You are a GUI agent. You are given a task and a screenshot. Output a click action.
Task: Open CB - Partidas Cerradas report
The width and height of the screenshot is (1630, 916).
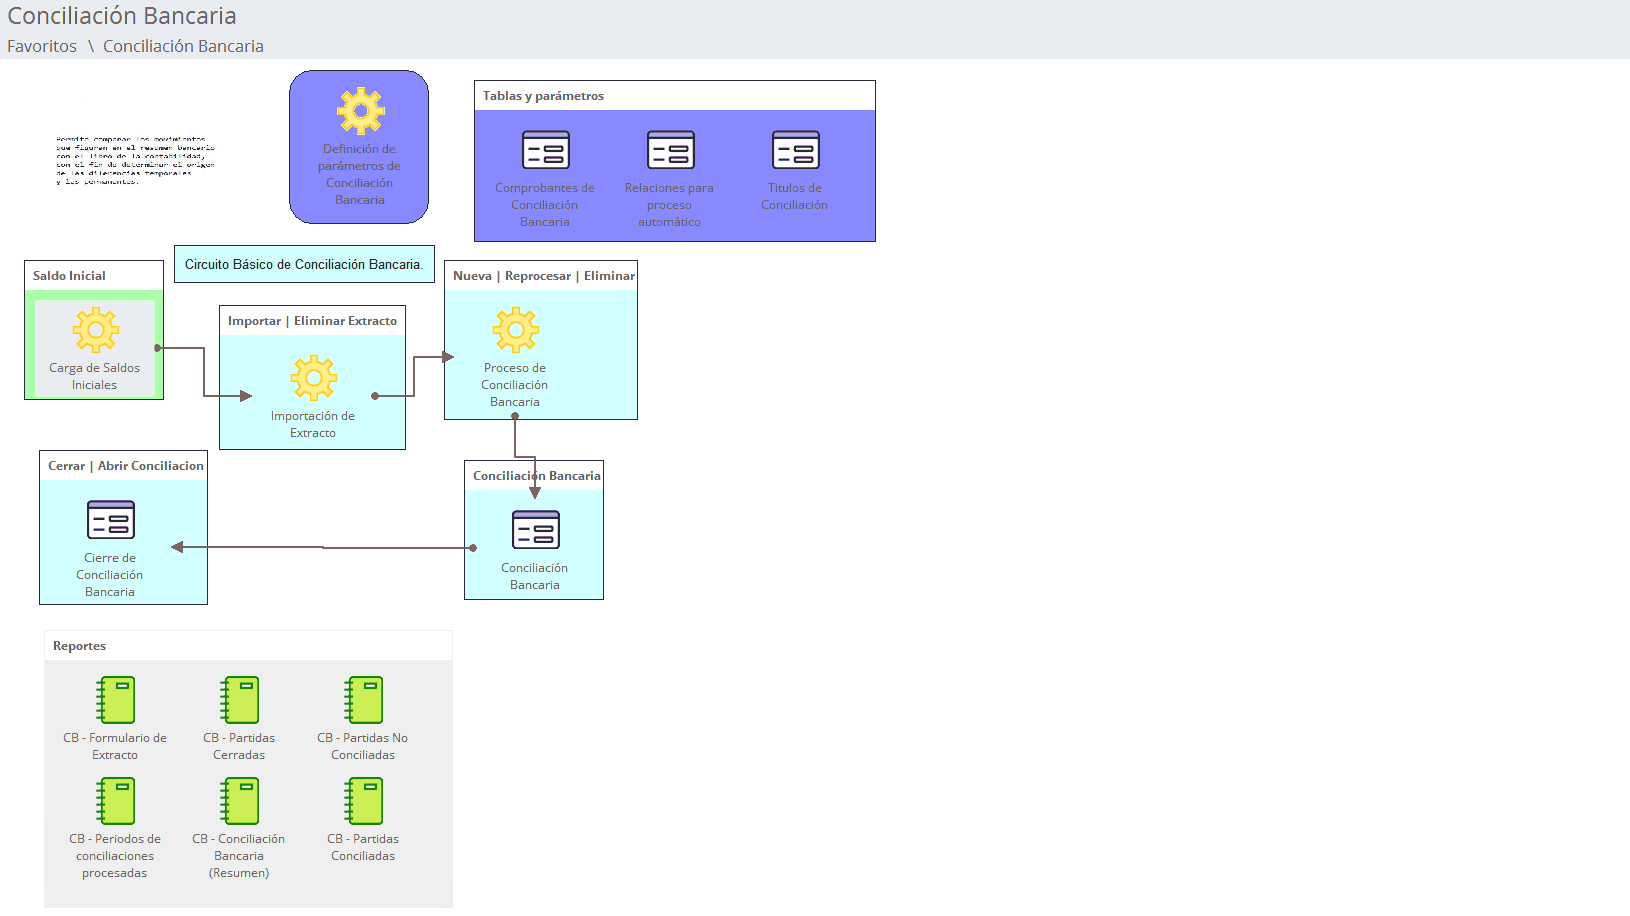coord(240,700)
